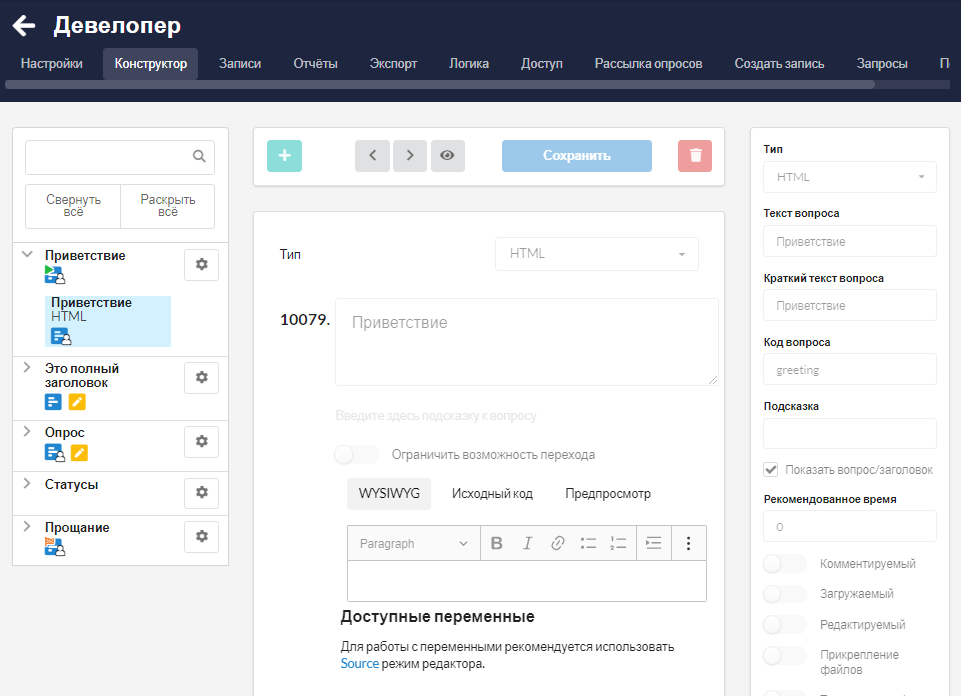
Task: Insert a link using the chain icon
Action: click(x=558, y=543)
